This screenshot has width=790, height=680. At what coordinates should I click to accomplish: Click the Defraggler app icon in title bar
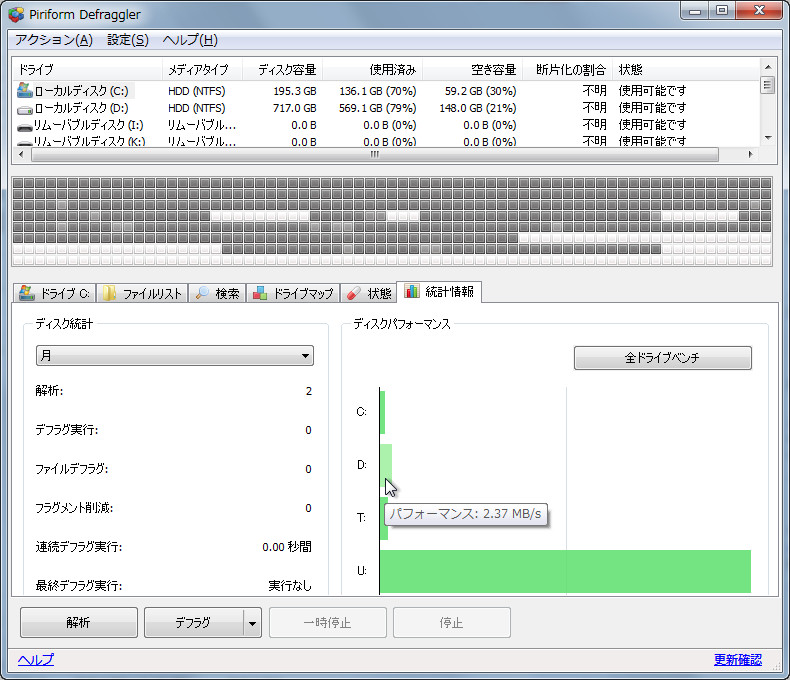16,14
